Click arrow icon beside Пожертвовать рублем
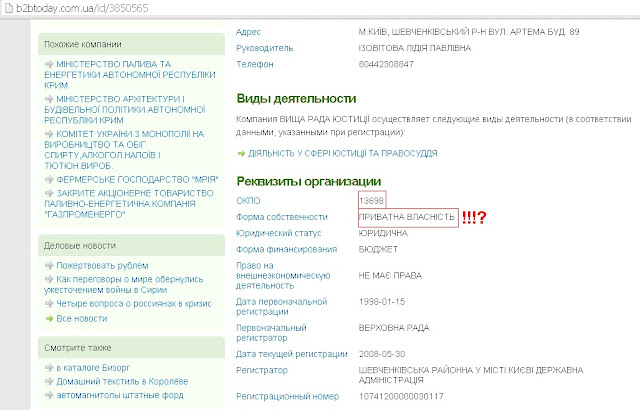Viewport: 640px width, 410px height. (x=49, y=266)
